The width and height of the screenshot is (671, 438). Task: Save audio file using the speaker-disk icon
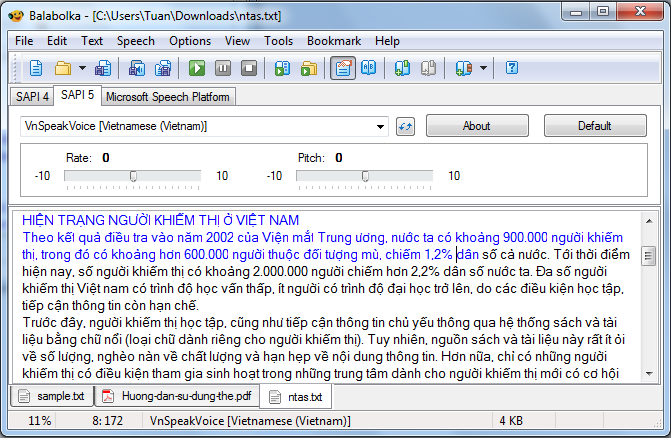click(x=137, y=68)
